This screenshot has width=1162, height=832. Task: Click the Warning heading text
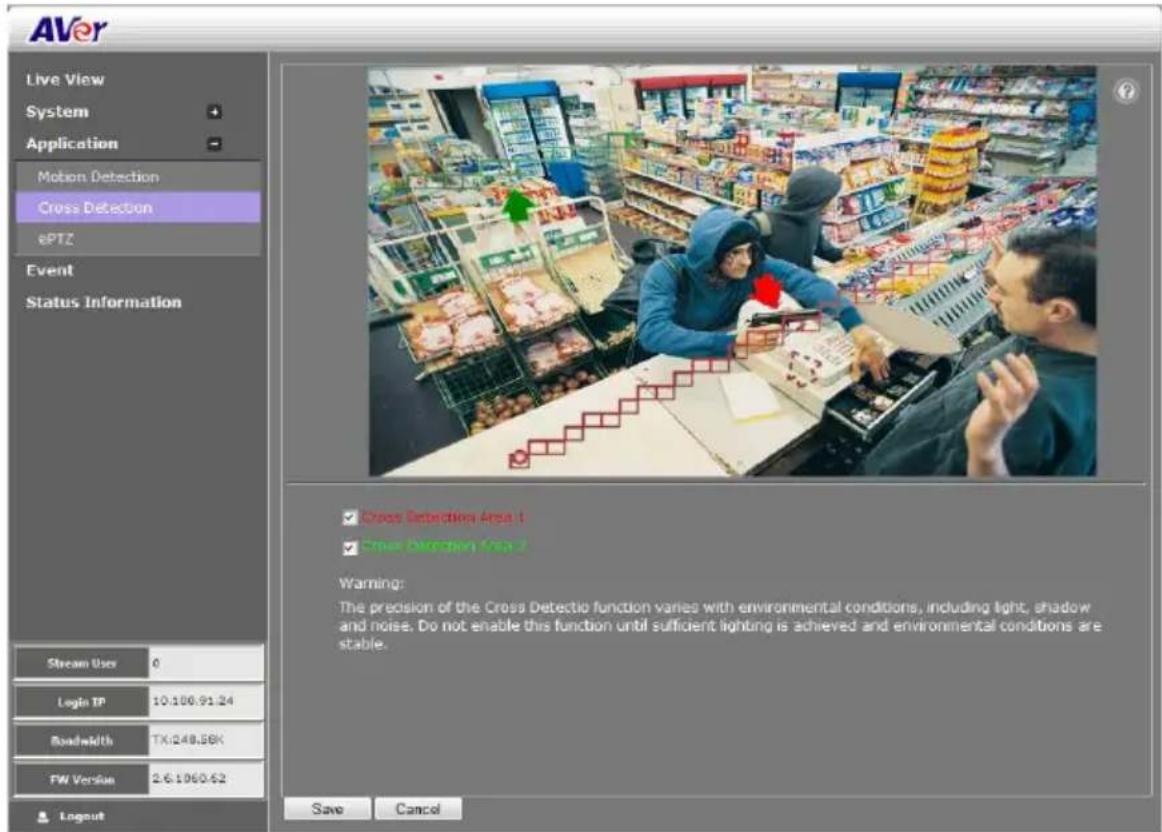[x=371, y=583]
